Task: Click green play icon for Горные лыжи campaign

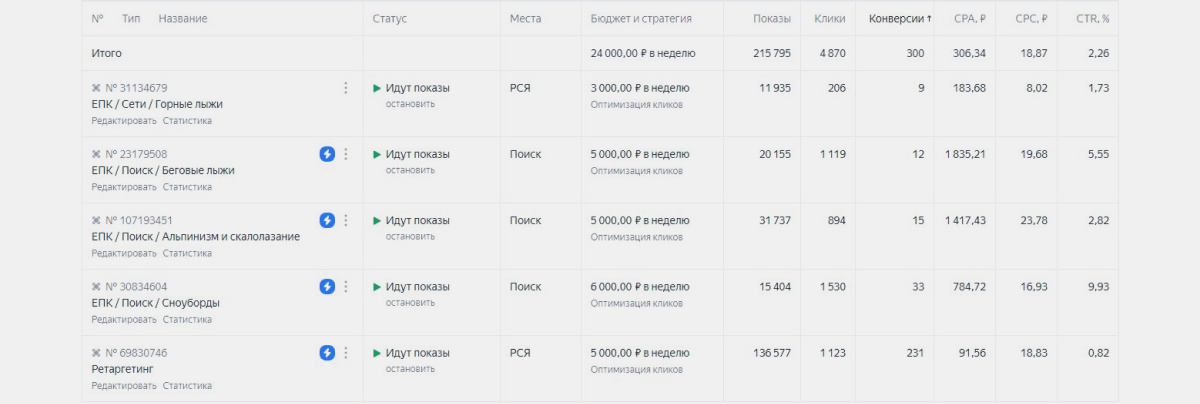Action: pos(377,88)
